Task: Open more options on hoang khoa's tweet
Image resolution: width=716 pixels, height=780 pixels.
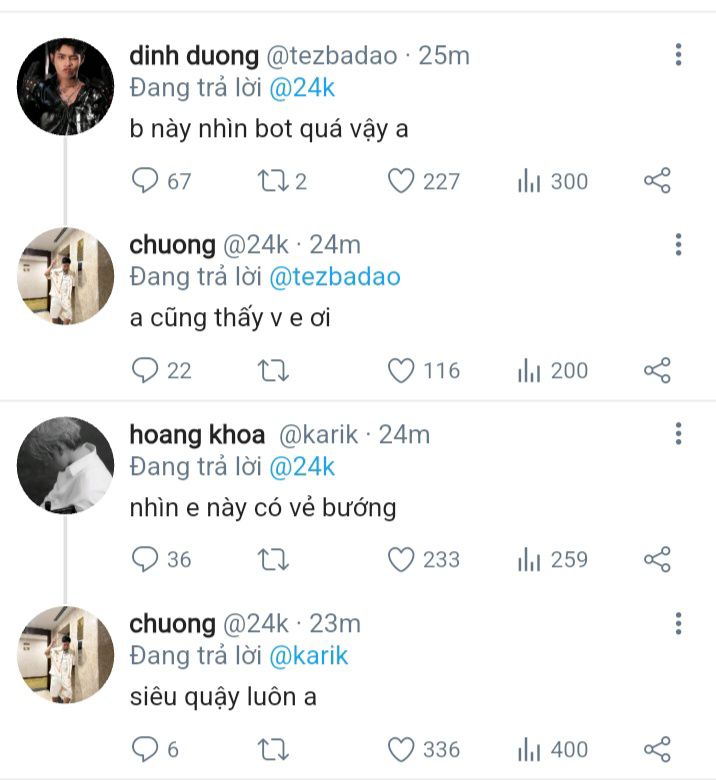Action: (678, 434)
